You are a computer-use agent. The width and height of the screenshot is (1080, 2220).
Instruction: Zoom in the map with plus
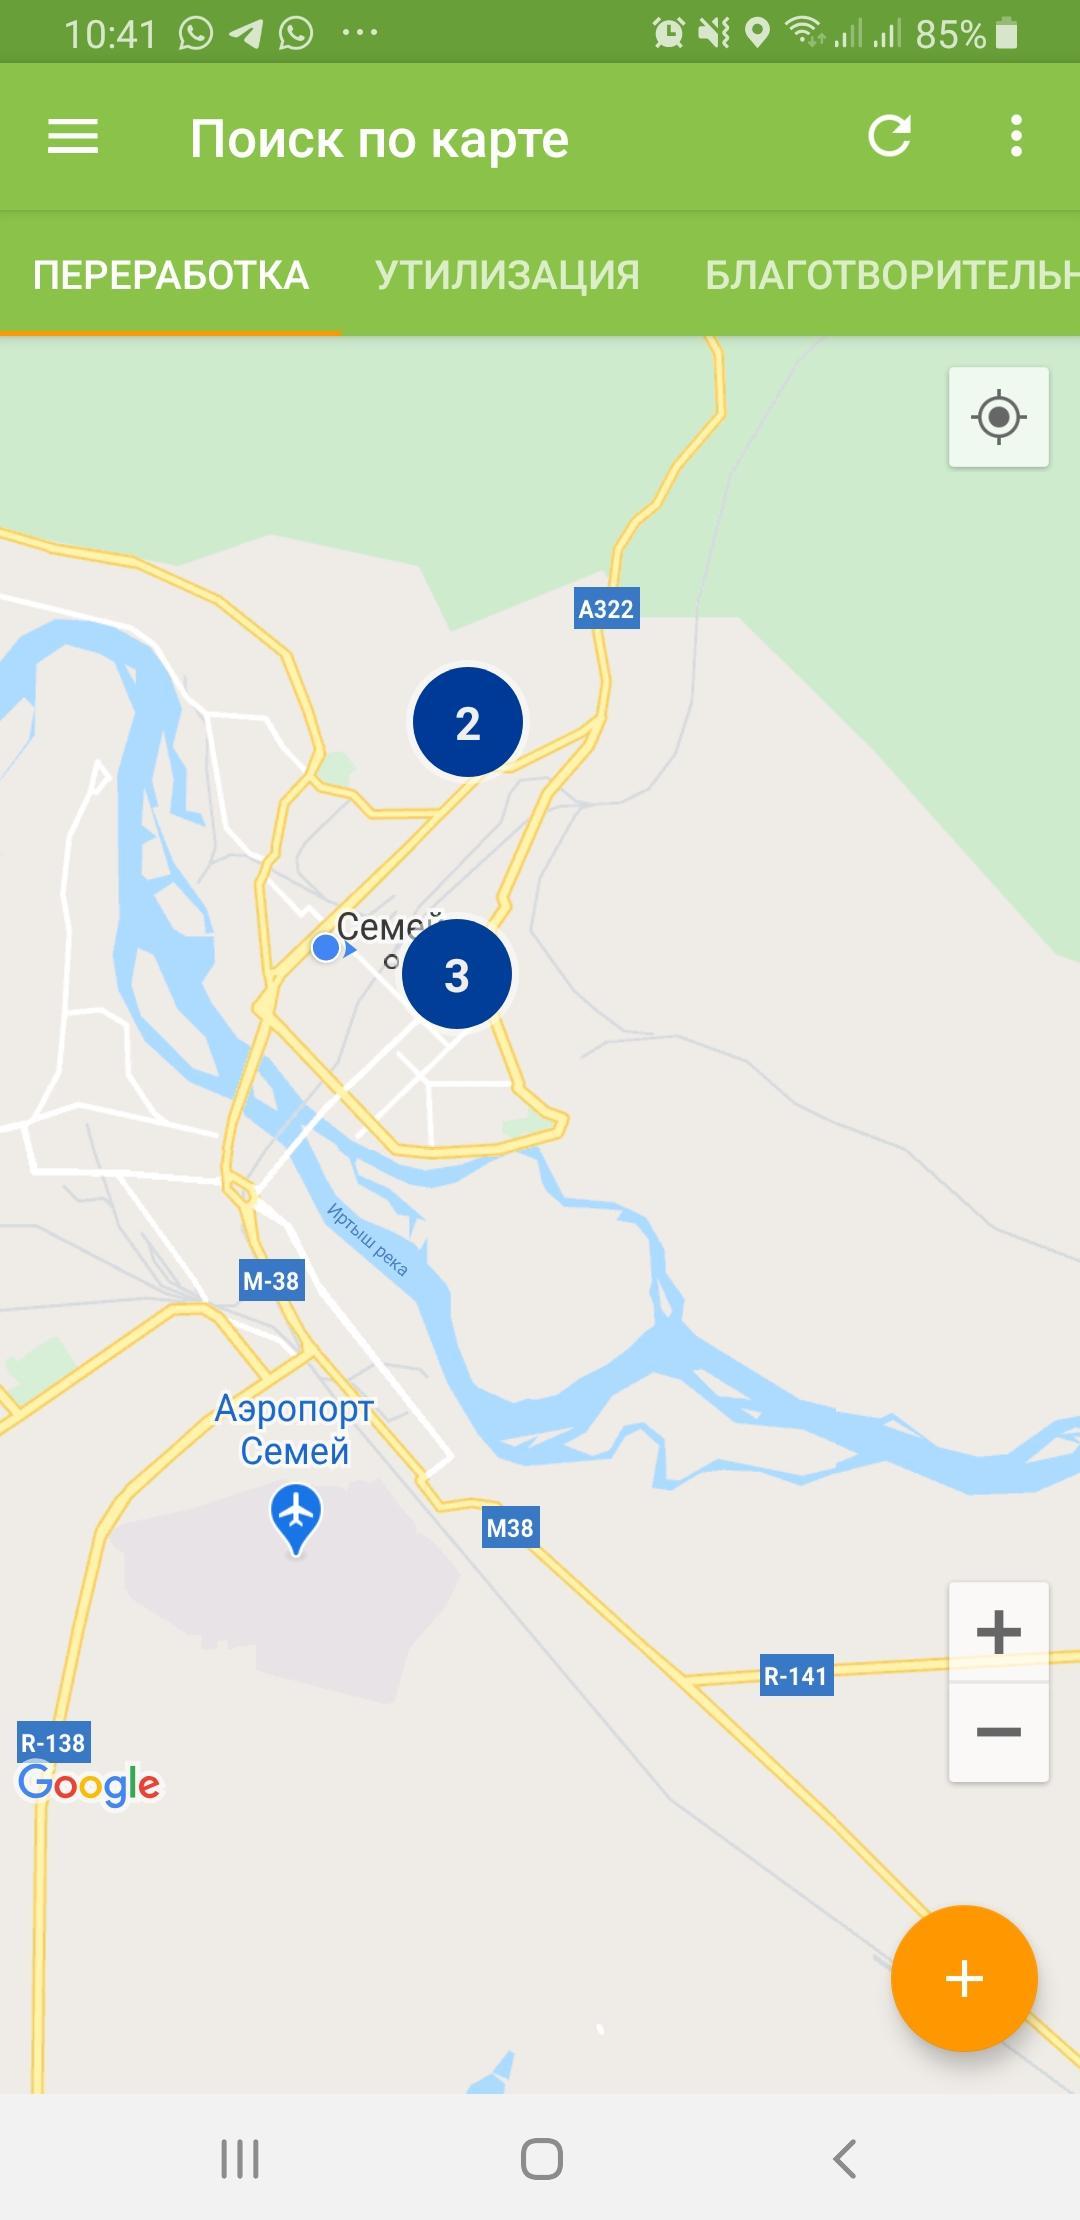[x=998, y=1632]
